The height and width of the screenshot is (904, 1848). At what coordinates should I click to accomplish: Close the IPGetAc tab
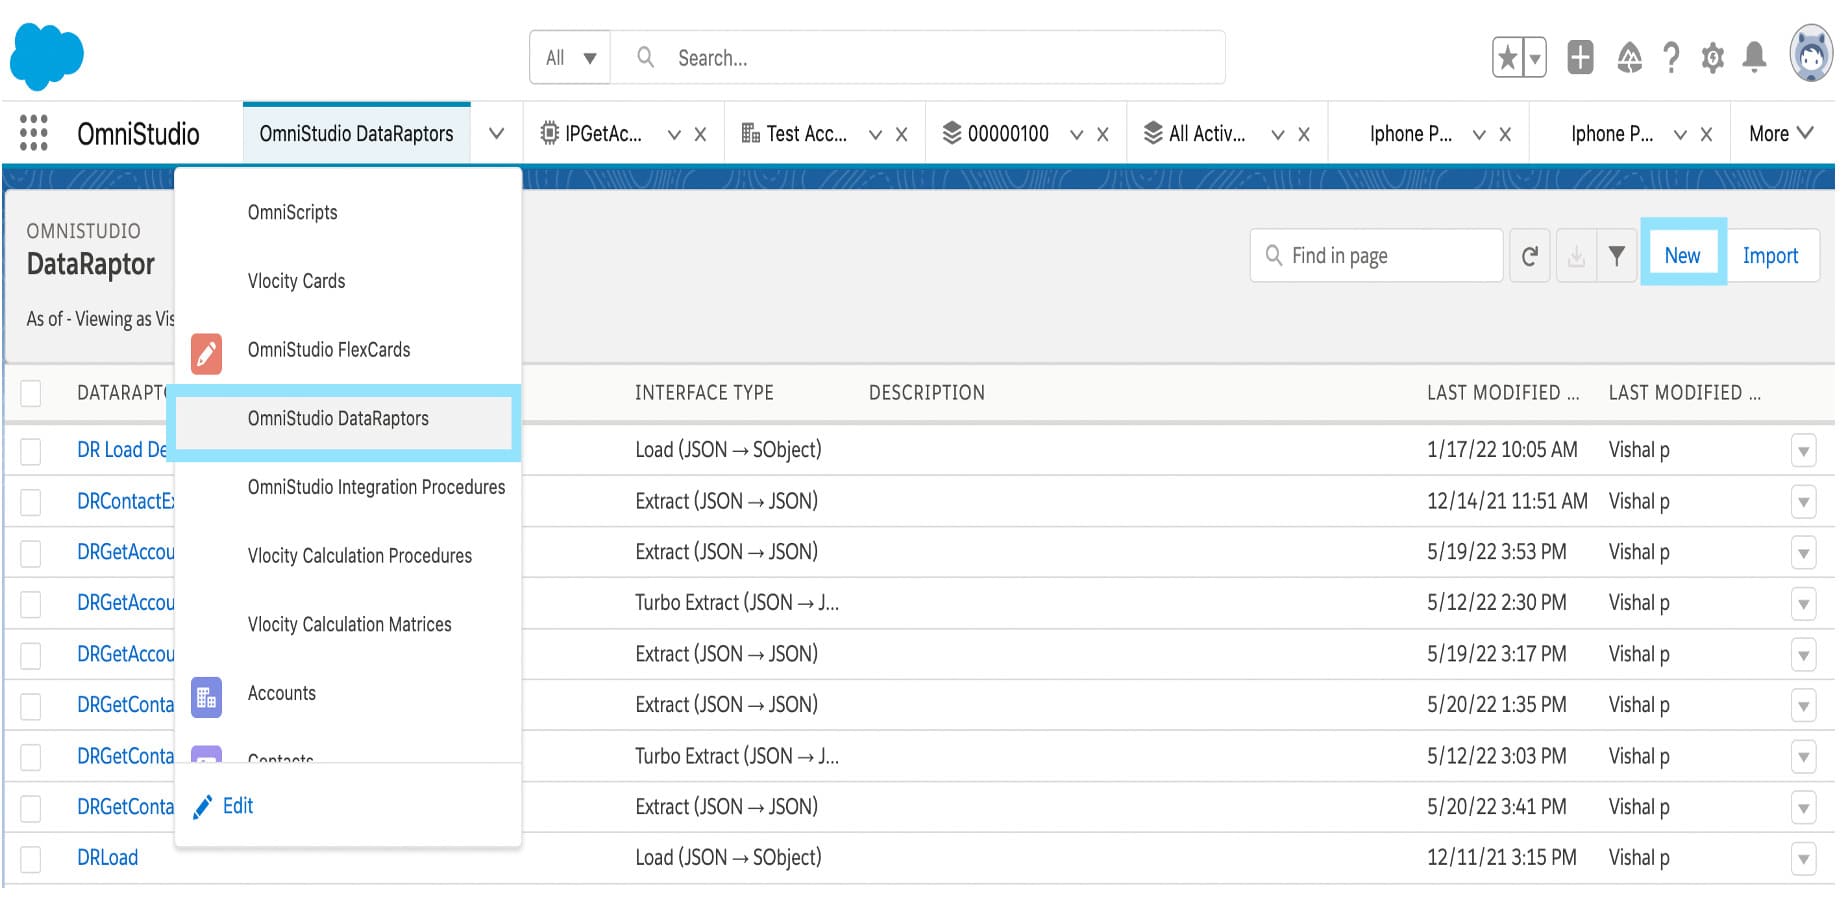click(700, 134)
